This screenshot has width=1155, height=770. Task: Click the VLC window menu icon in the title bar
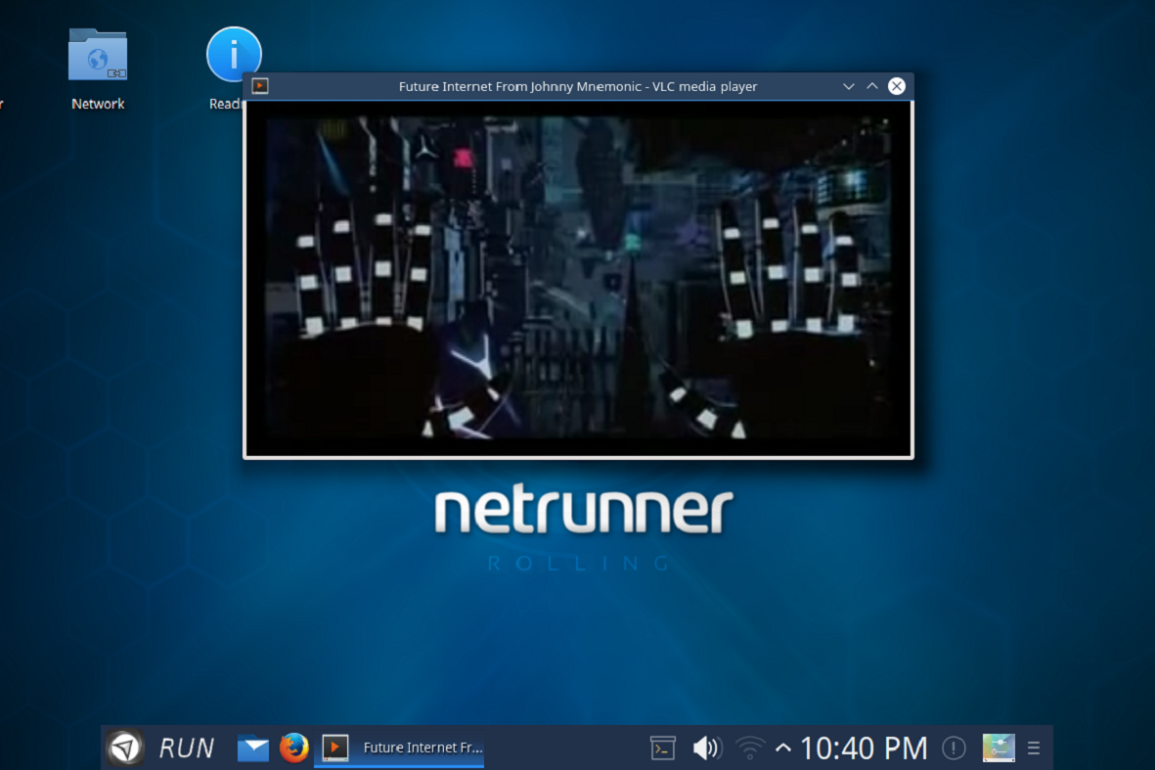coord(260,86)
